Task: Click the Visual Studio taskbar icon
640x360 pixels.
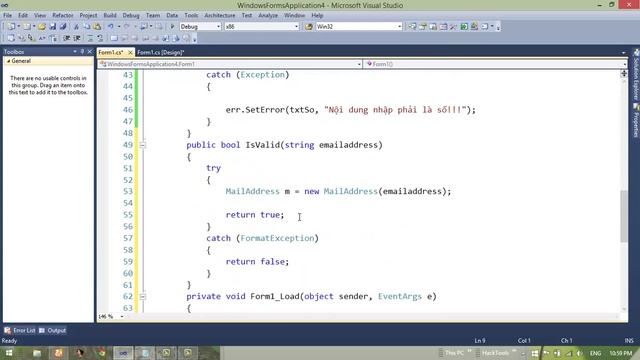Action: click(x=123, y=353)
